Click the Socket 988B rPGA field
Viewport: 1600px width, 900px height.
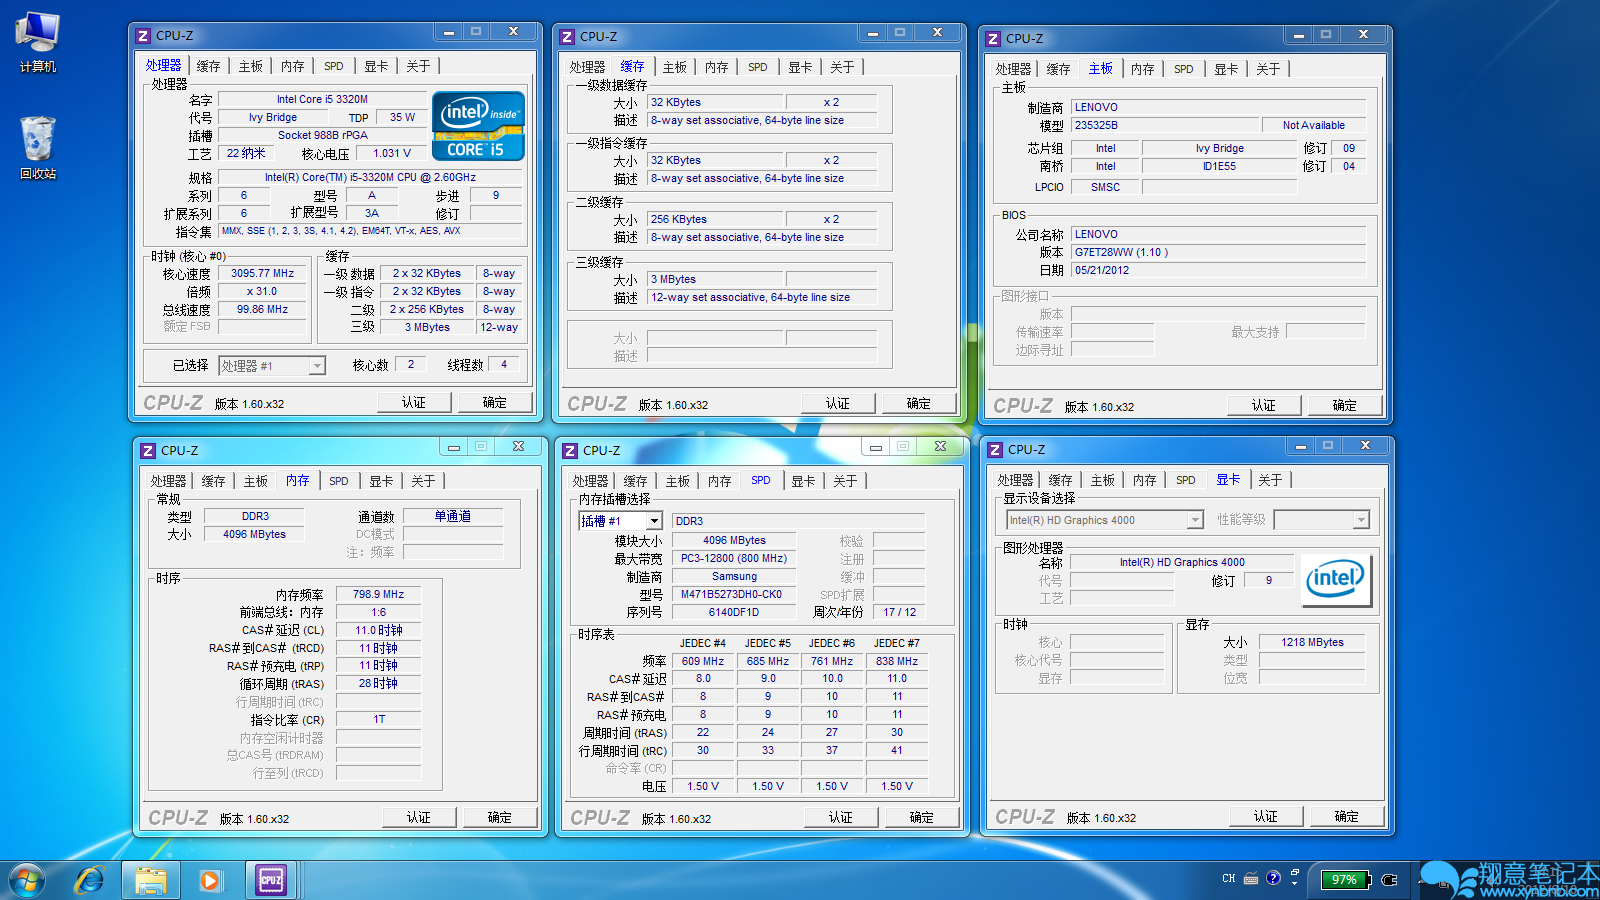coord(322,136)
